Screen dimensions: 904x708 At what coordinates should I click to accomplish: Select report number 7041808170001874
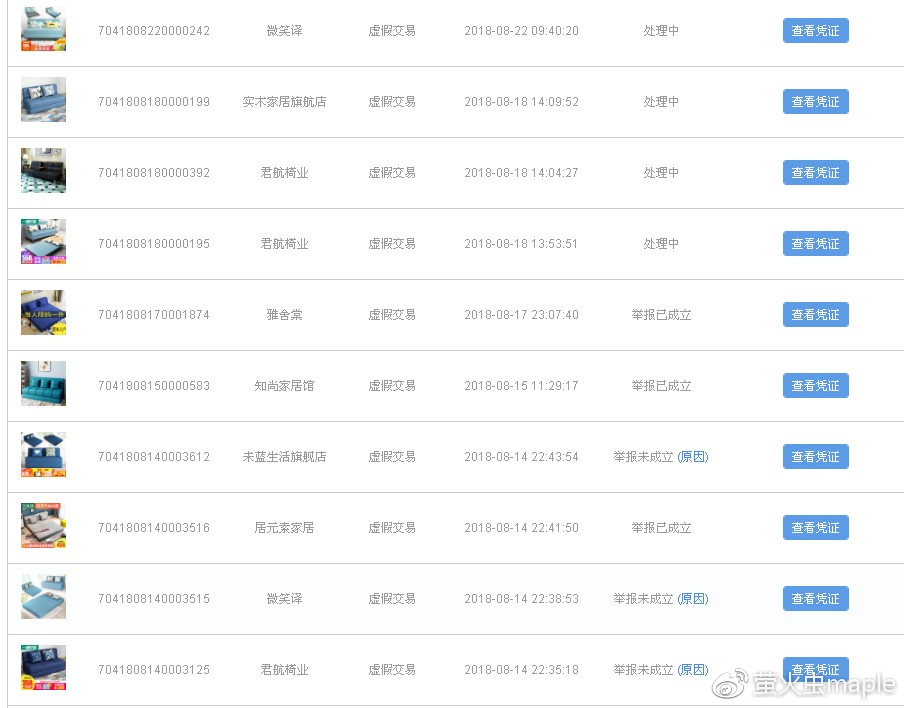(x=154, y=314)
